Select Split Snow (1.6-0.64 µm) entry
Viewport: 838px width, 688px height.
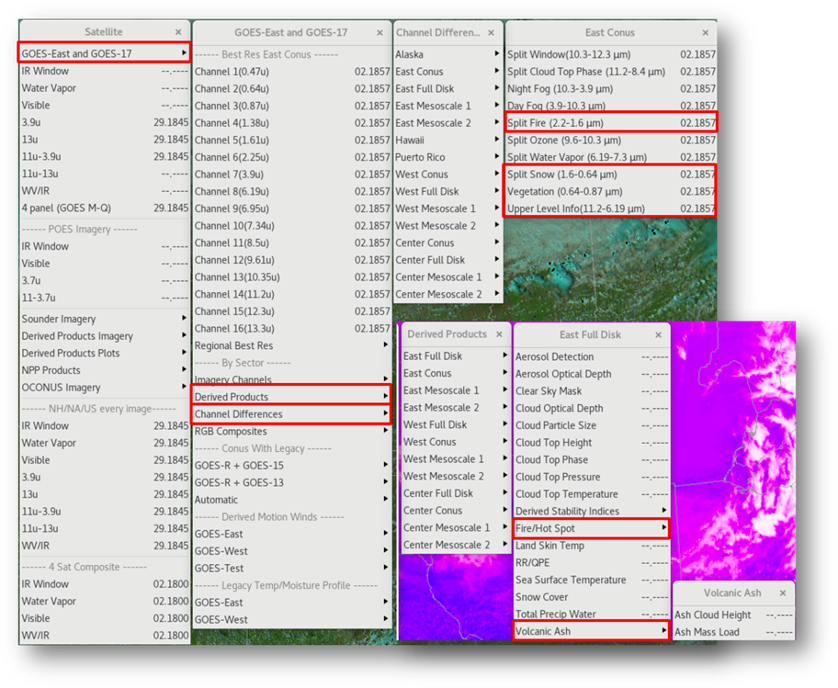[610, 174]
